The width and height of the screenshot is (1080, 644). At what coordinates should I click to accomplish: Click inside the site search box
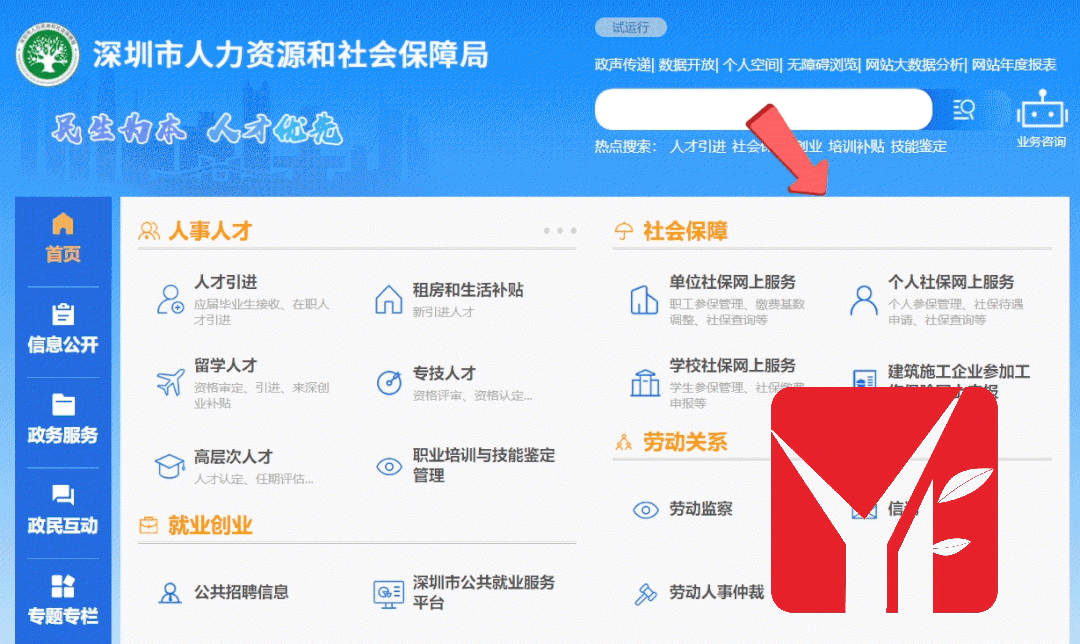coord(763,110)
